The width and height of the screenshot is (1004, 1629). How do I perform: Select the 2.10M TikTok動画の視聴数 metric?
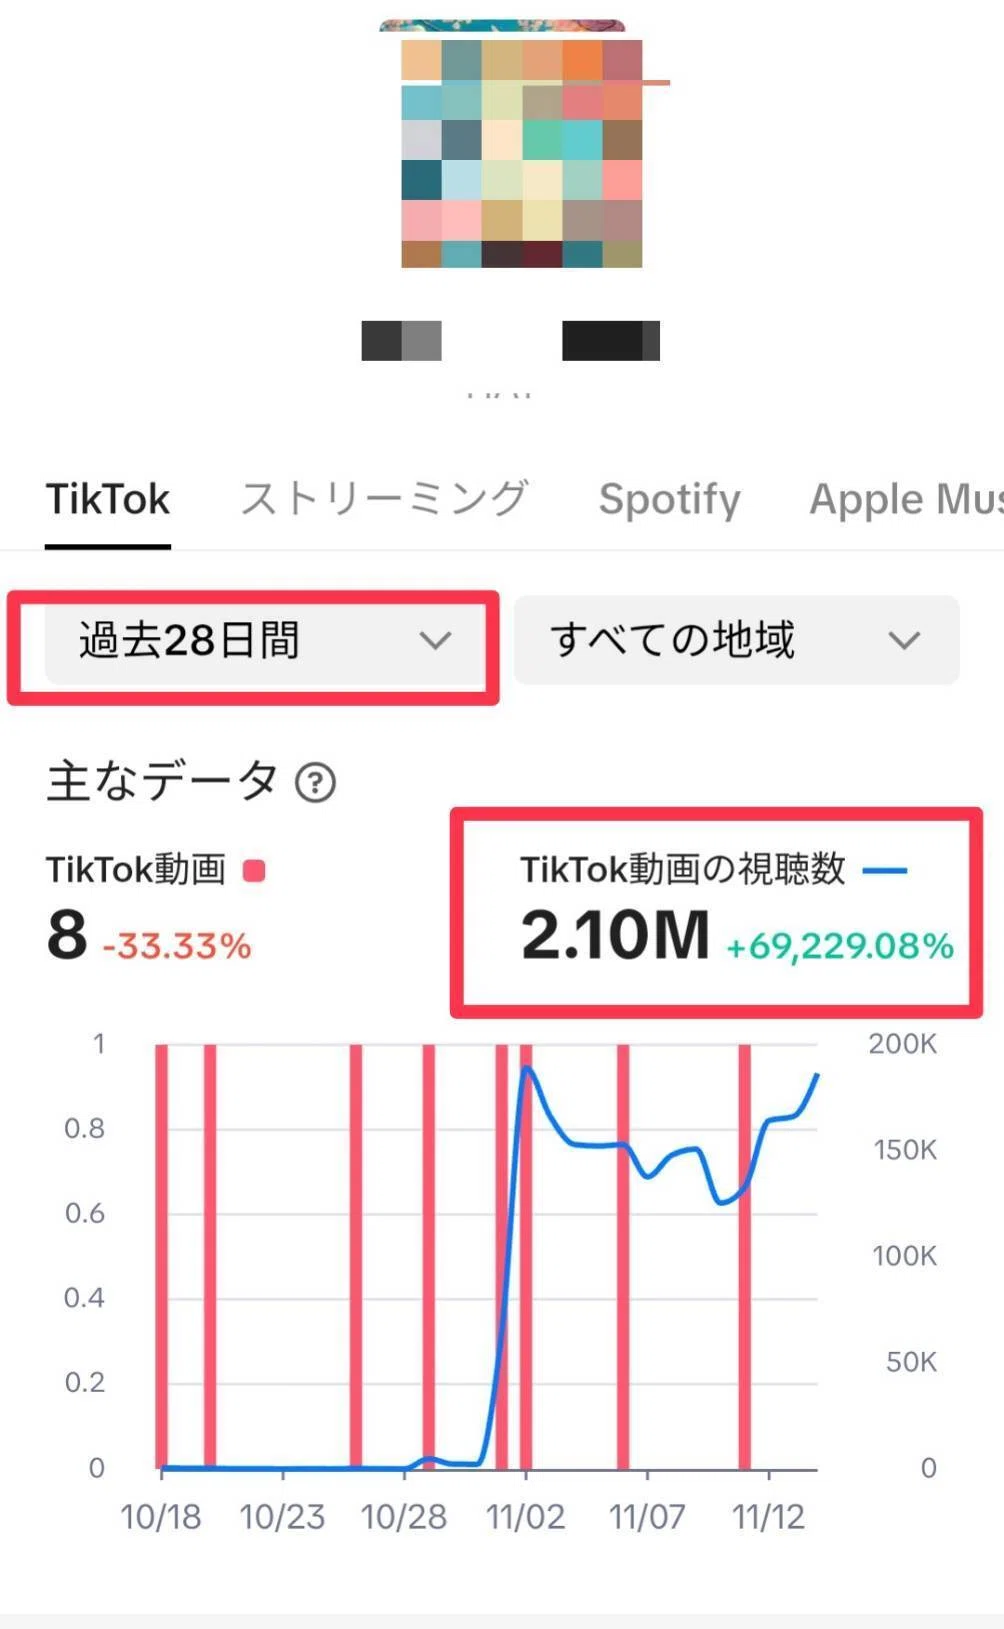[x=615, y=936]
